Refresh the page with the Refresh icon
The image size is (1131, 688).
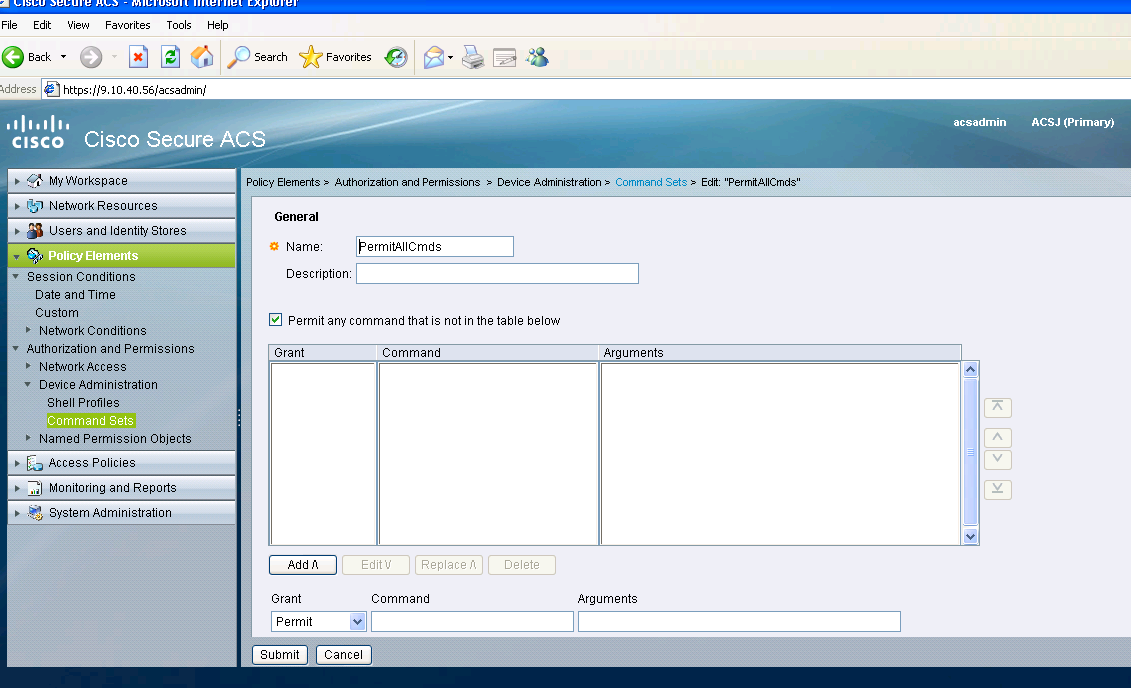pyautogui.click(x=170, y=57)
